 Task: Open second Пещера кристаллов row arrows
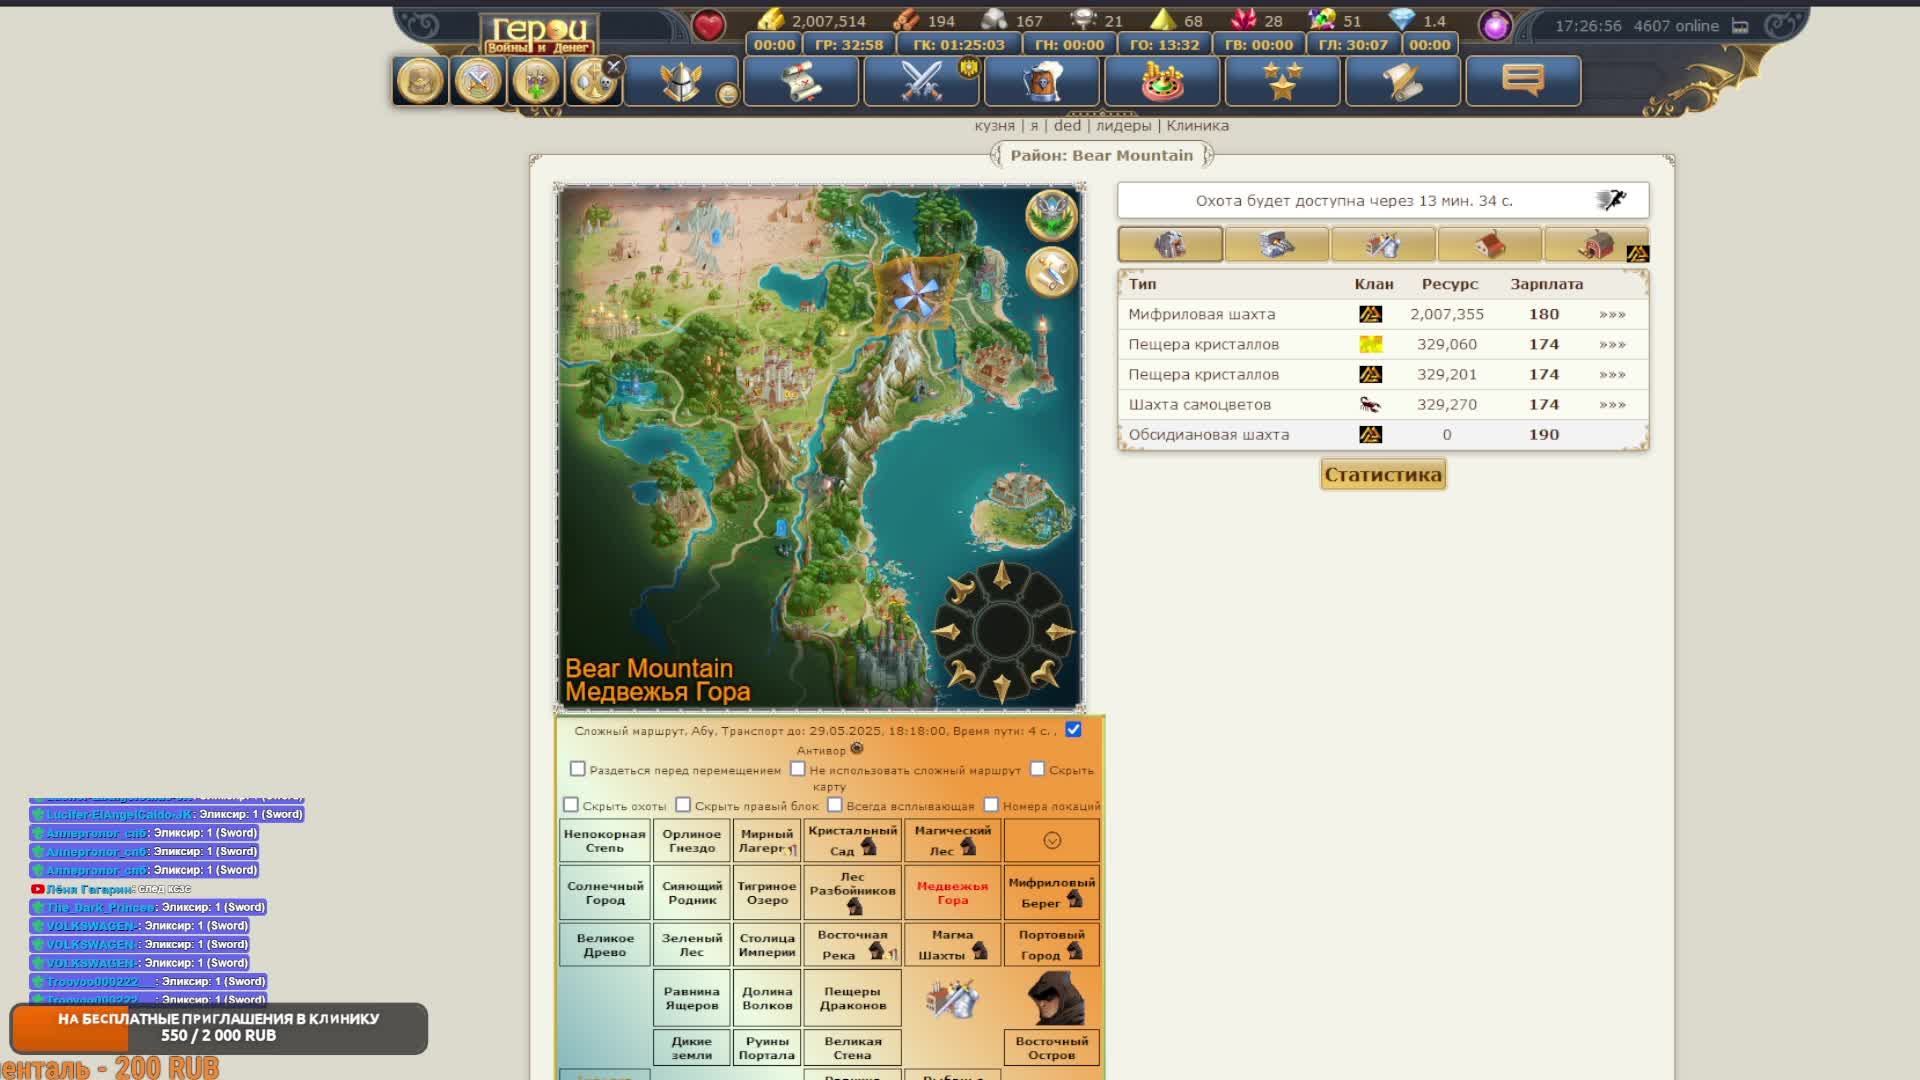tap(1612, 374)
